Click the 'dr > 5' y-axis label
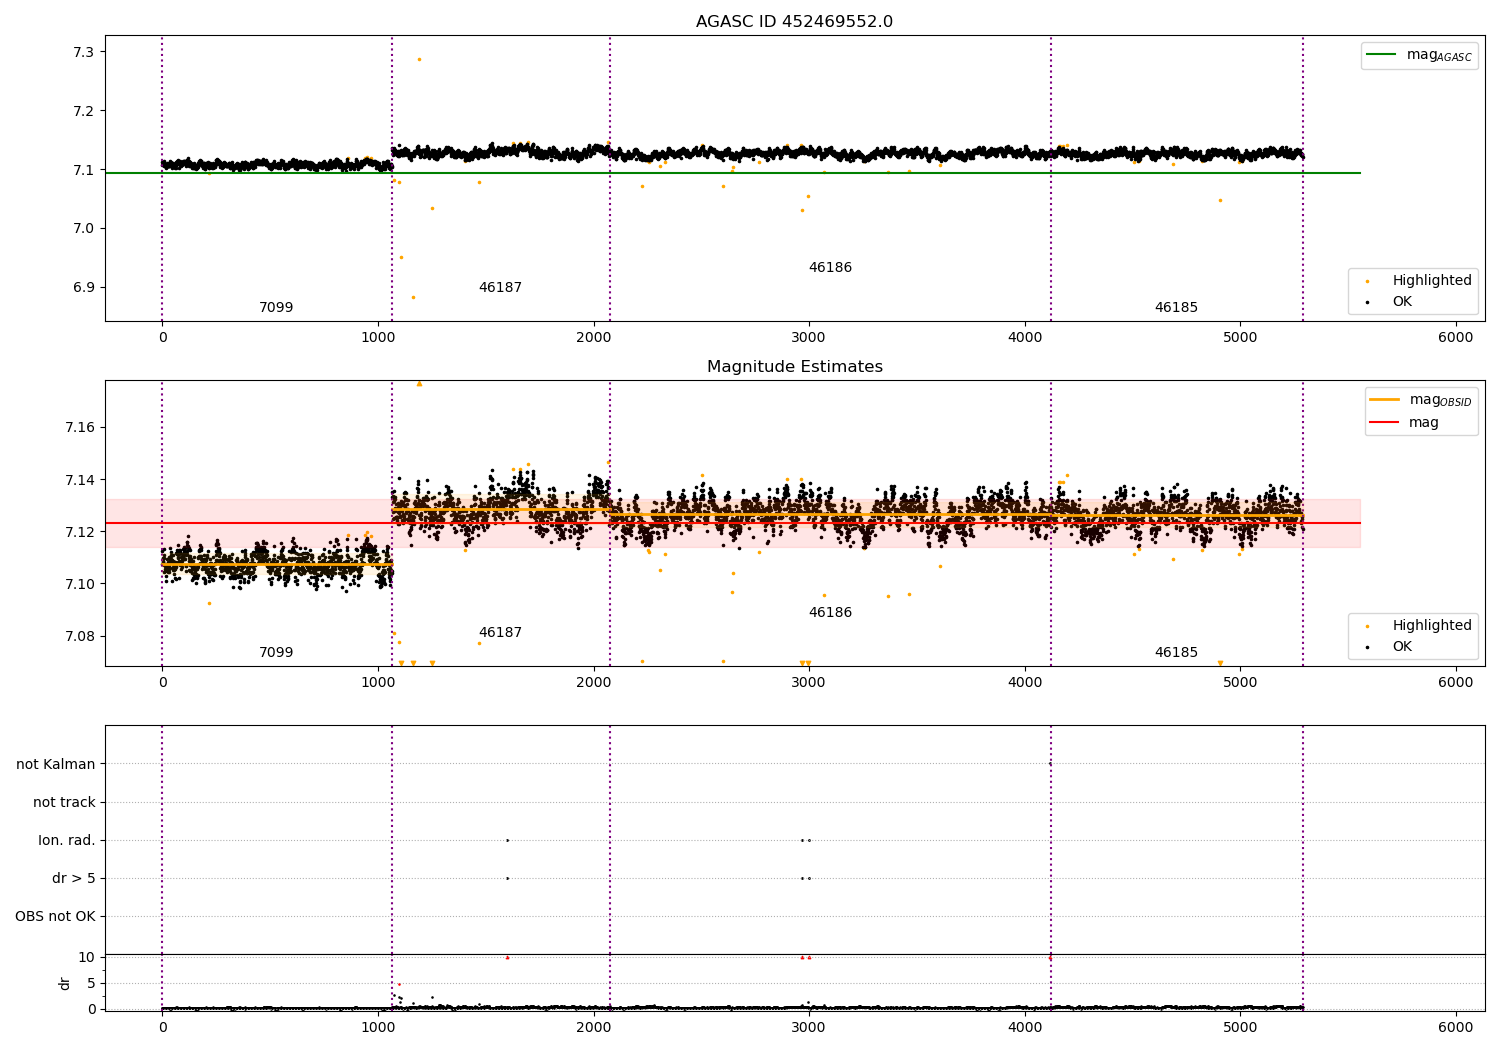This screenshot has width=1500, height=1050. pos(74,878)
